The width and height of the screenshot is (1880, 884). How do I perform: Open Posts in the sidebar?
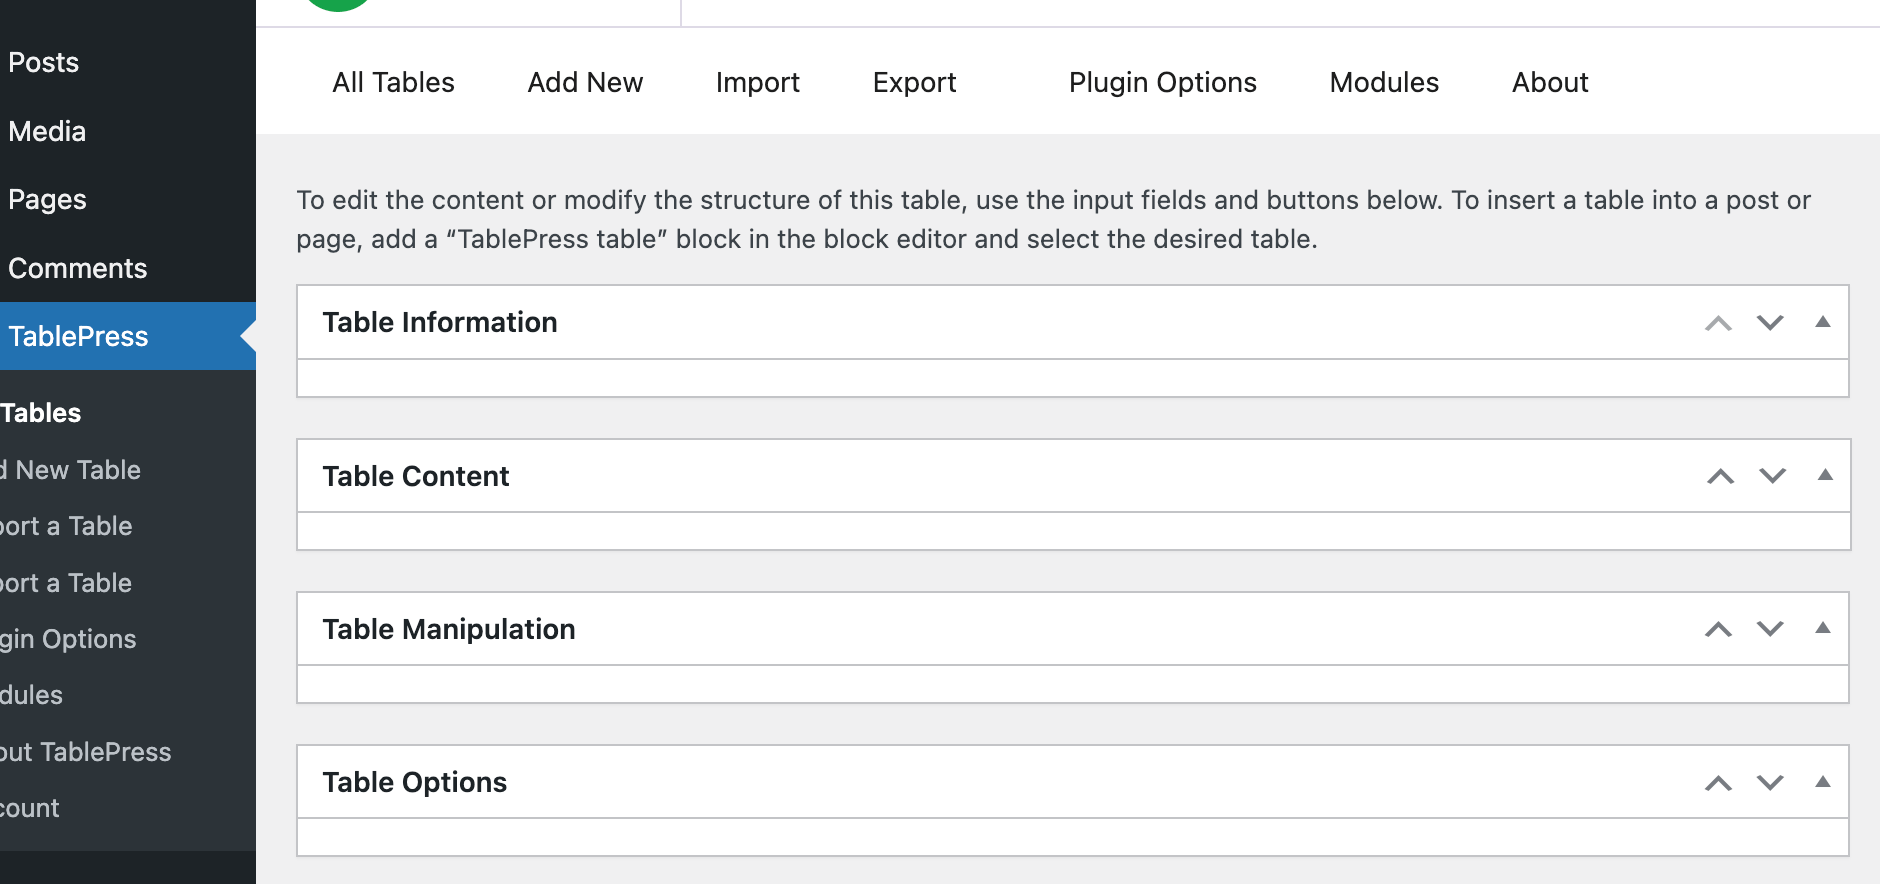tap(44, 63)
